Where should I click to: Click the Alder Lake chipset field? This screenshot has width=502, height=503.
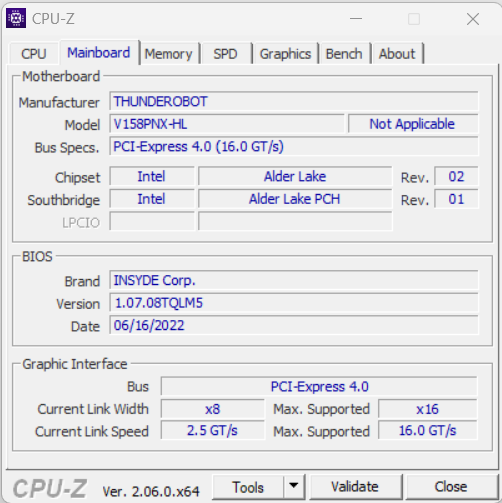point(295,176)
